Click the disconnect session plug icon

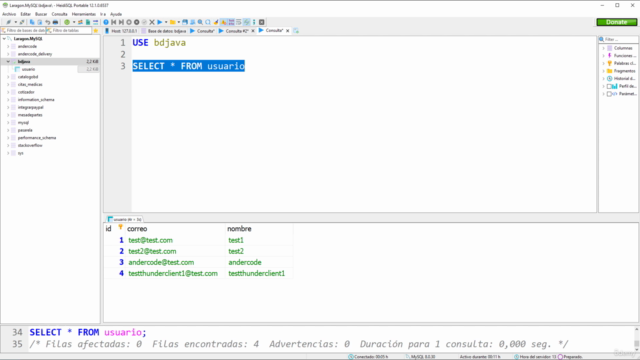tap(22, 22)
